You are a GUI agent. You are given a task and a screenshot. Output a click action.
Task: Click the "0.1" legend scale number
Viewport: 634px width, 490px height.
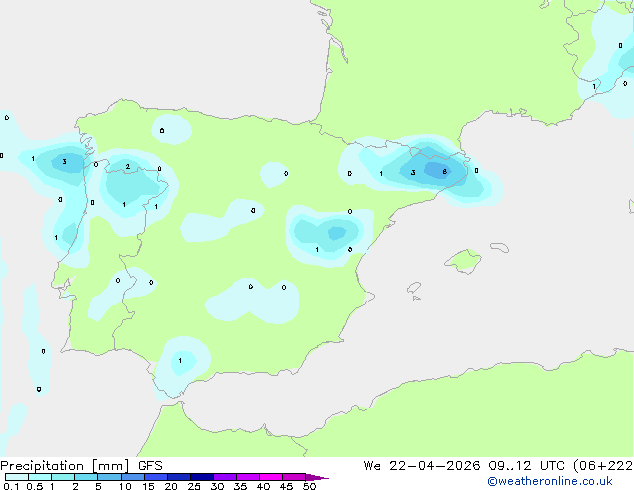click(x=11, y=486)
